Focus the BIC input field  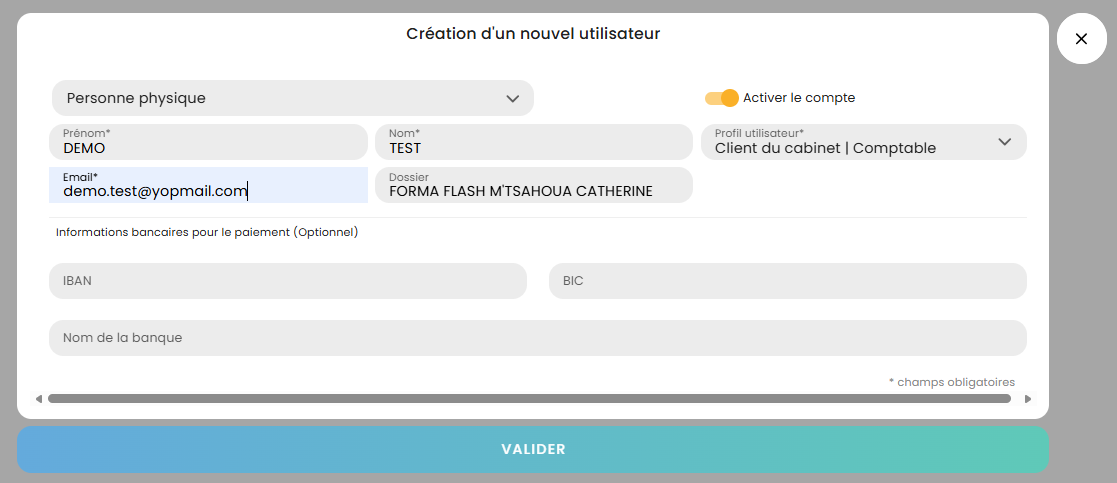pos(787,281)
